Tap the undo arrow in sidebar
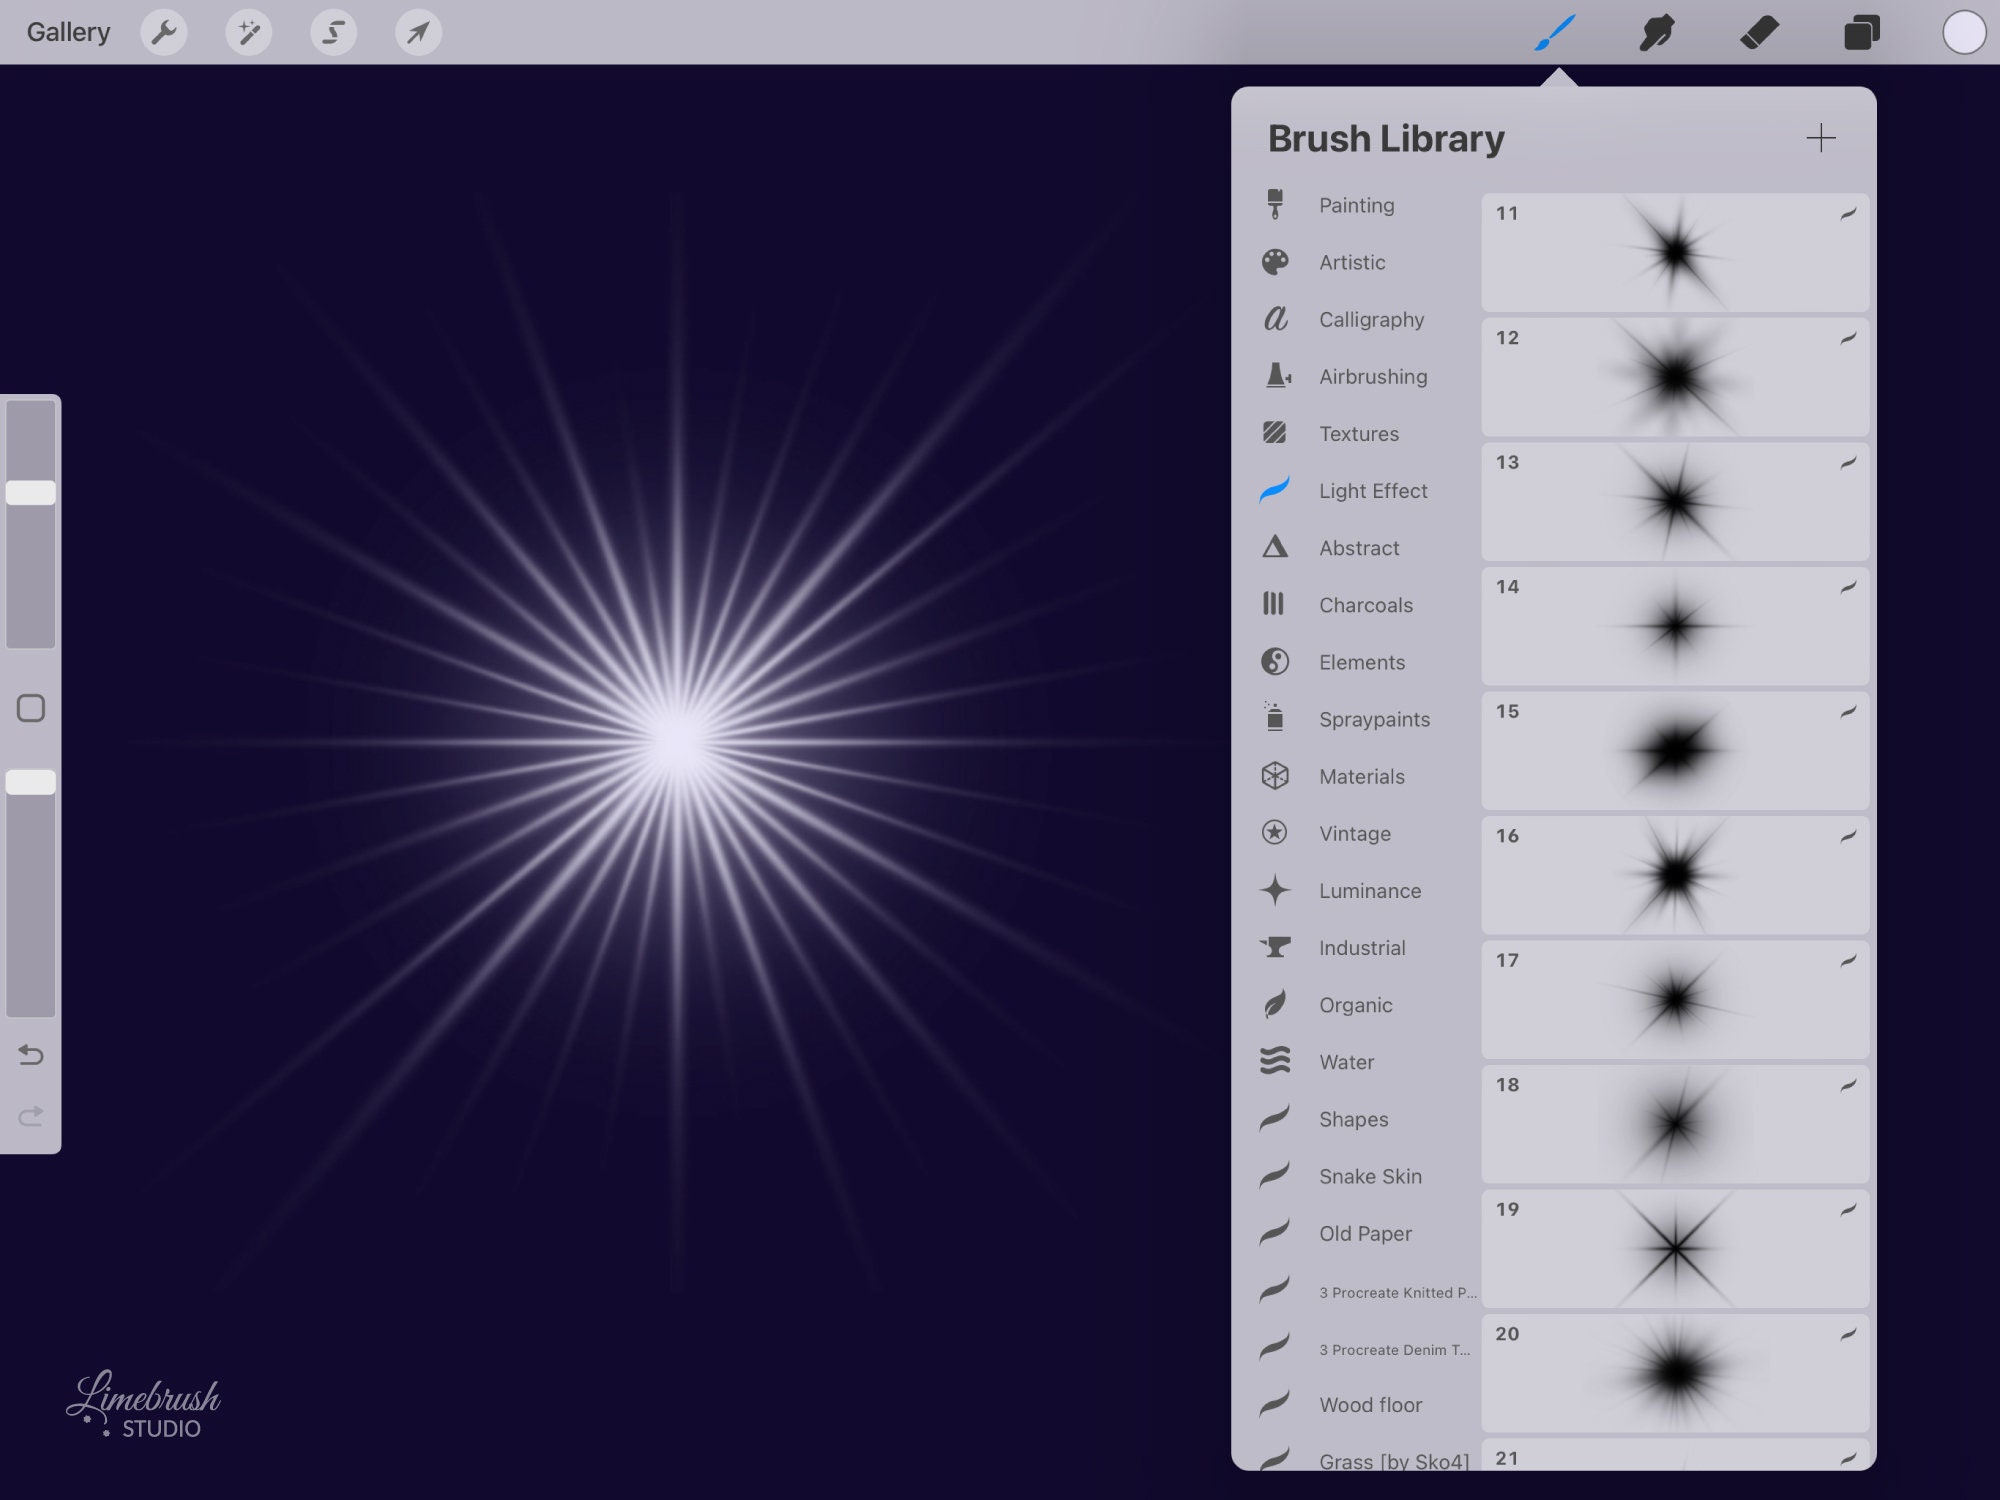2000x1500 pixels. (x=31, y=1054)
